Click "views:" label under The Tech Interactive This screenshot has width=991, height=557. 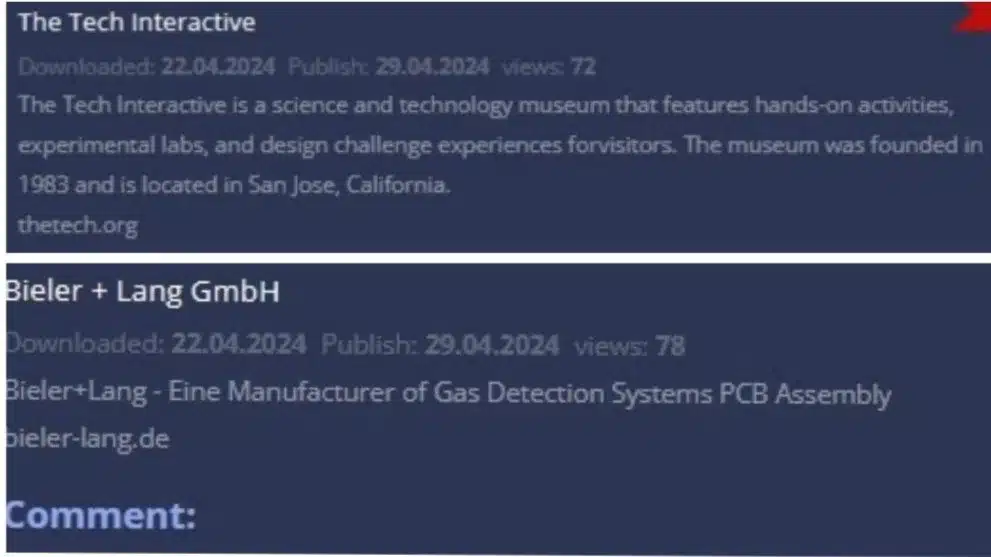click(533, 68)
